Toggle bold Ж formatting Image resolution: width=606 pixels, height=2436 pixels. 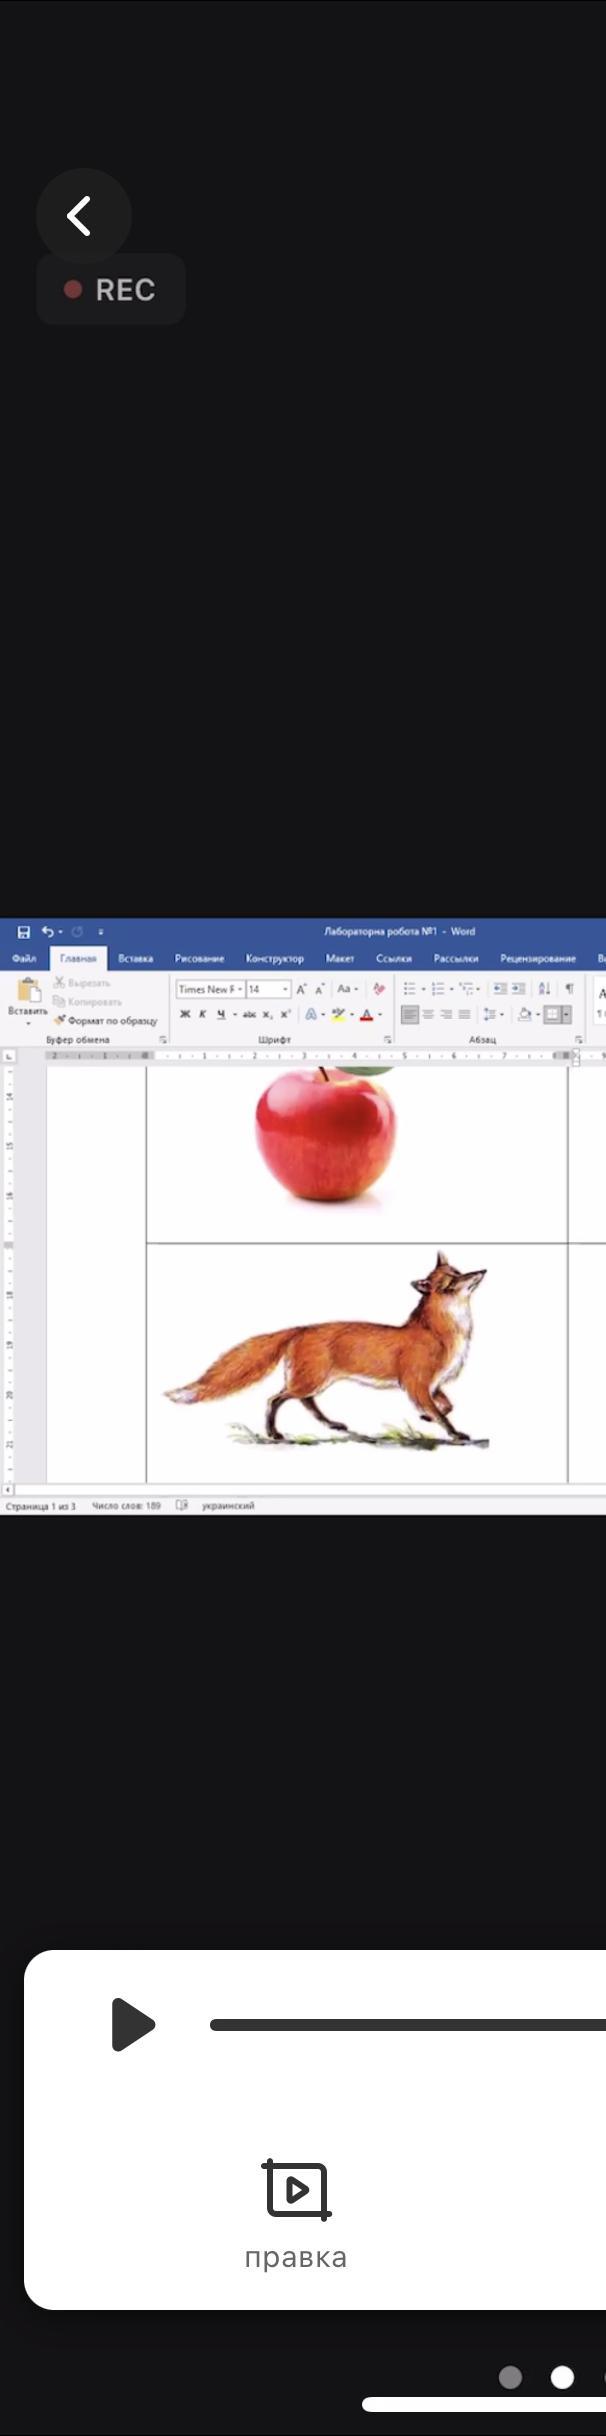[185, 1014]
